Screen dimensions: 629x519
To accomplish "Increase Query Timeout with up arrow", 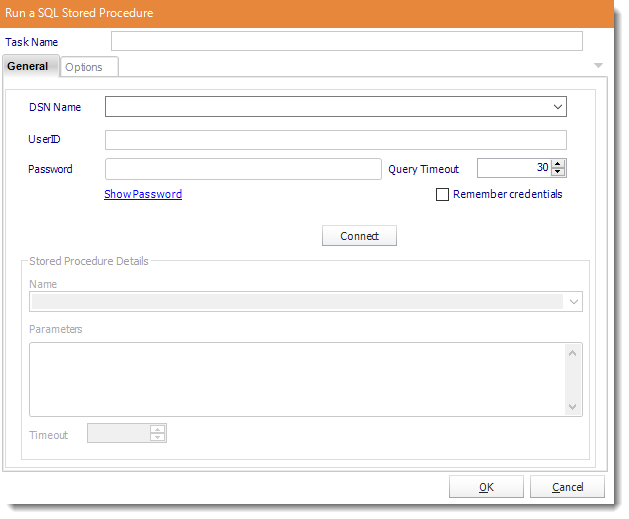I will click(558, 164).
